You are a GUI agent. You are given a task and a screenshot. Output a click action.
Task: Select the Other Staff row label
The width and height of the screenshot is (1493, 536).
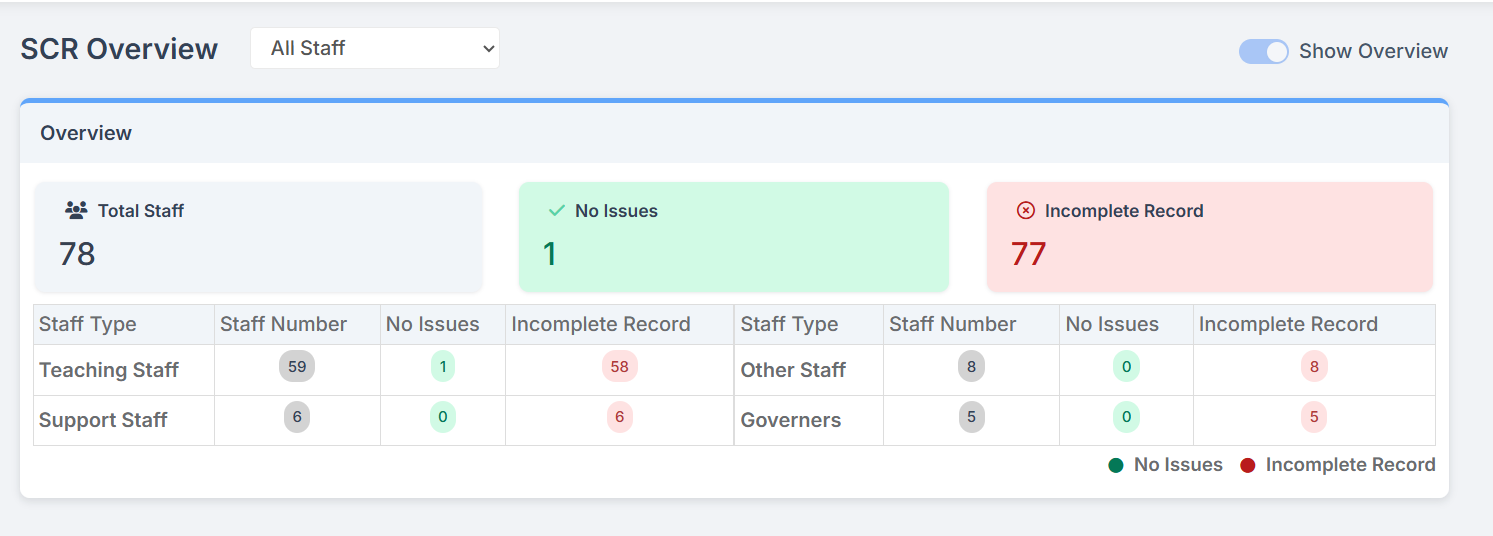pyautogui.click(x=793, y=370)
